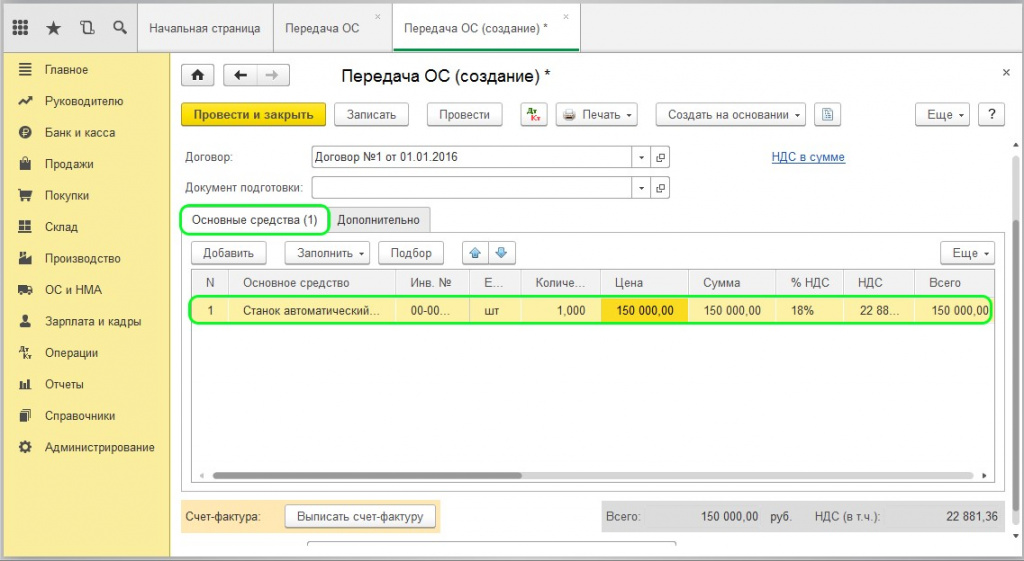
Task: Open Зарплата и кадры section
Action: [93, 321]
